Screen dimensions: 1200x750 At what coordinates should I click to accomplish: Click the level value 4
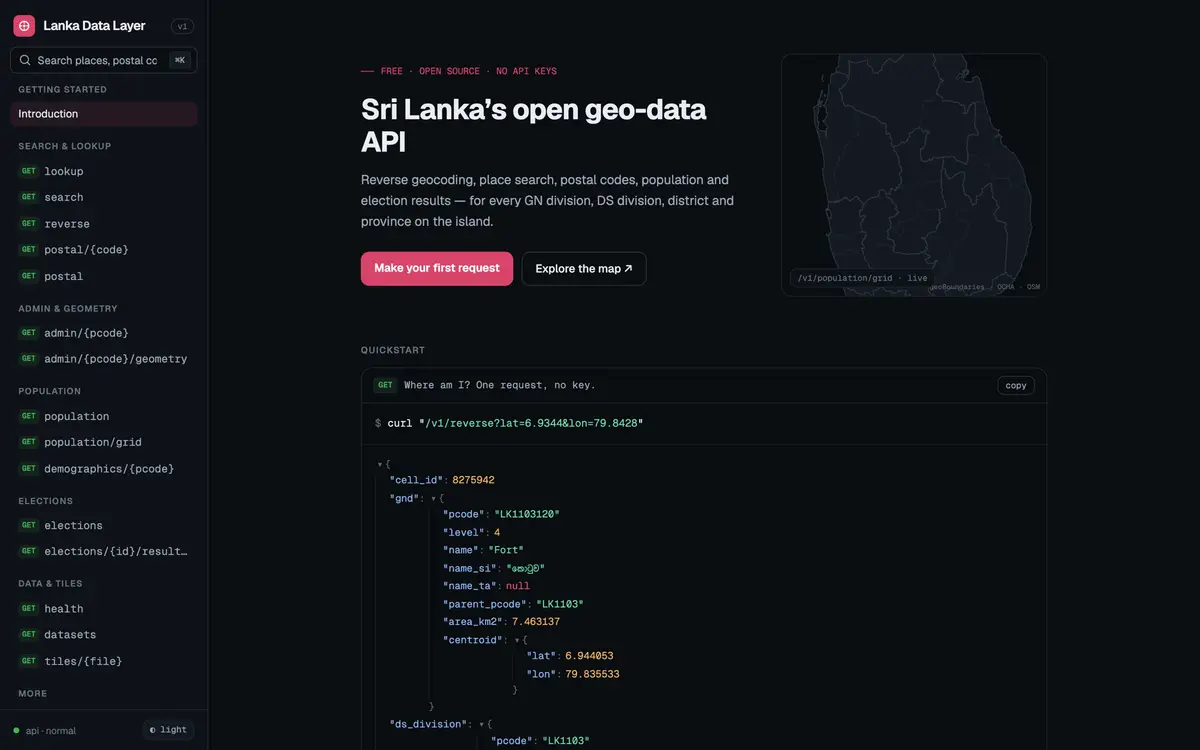(497, 532)
